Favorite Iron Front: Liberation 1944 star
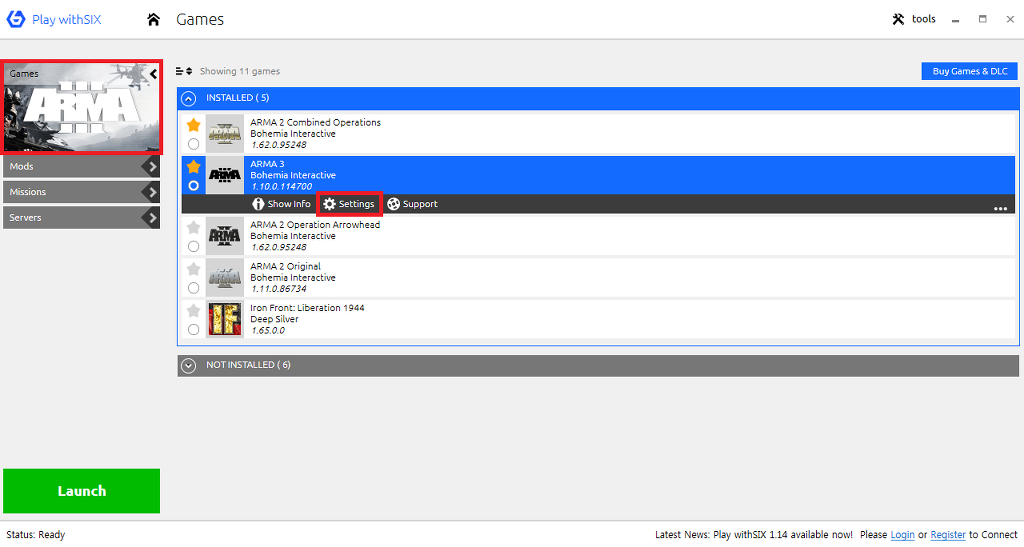1024x547 pixels. [x=193, y=310]
